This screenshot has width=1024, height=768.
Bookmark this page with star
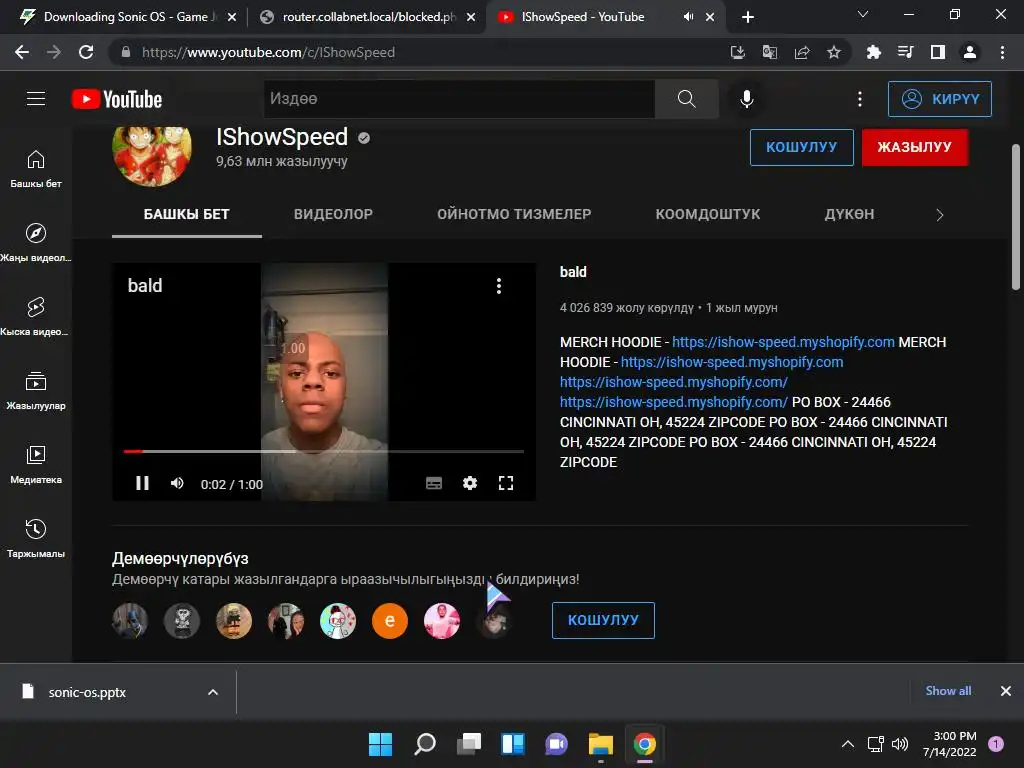pyautogui.click(x=834, y=52)
